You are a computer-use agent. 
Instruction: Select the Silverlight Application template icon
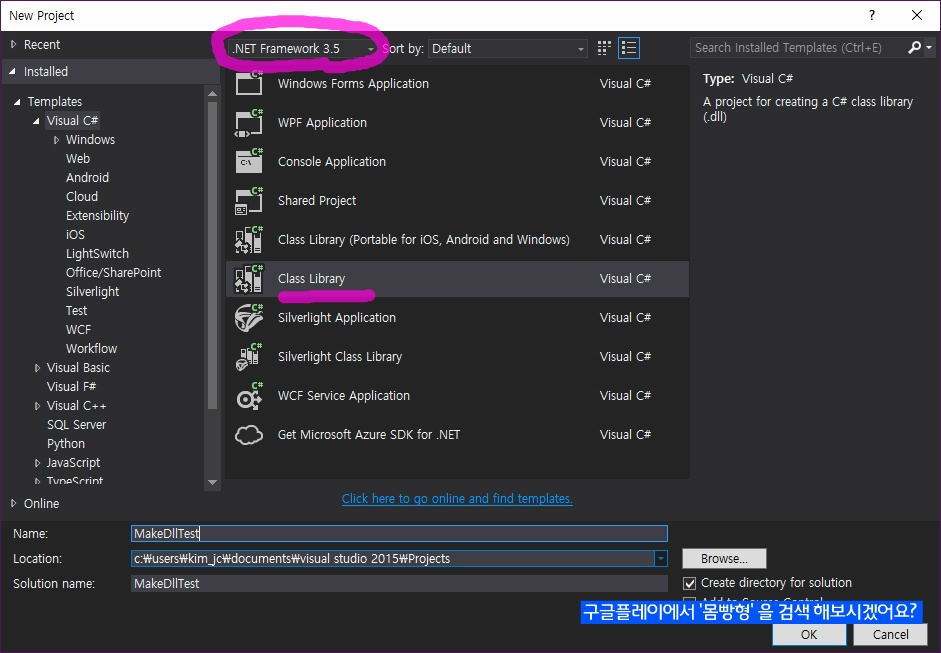249,317
